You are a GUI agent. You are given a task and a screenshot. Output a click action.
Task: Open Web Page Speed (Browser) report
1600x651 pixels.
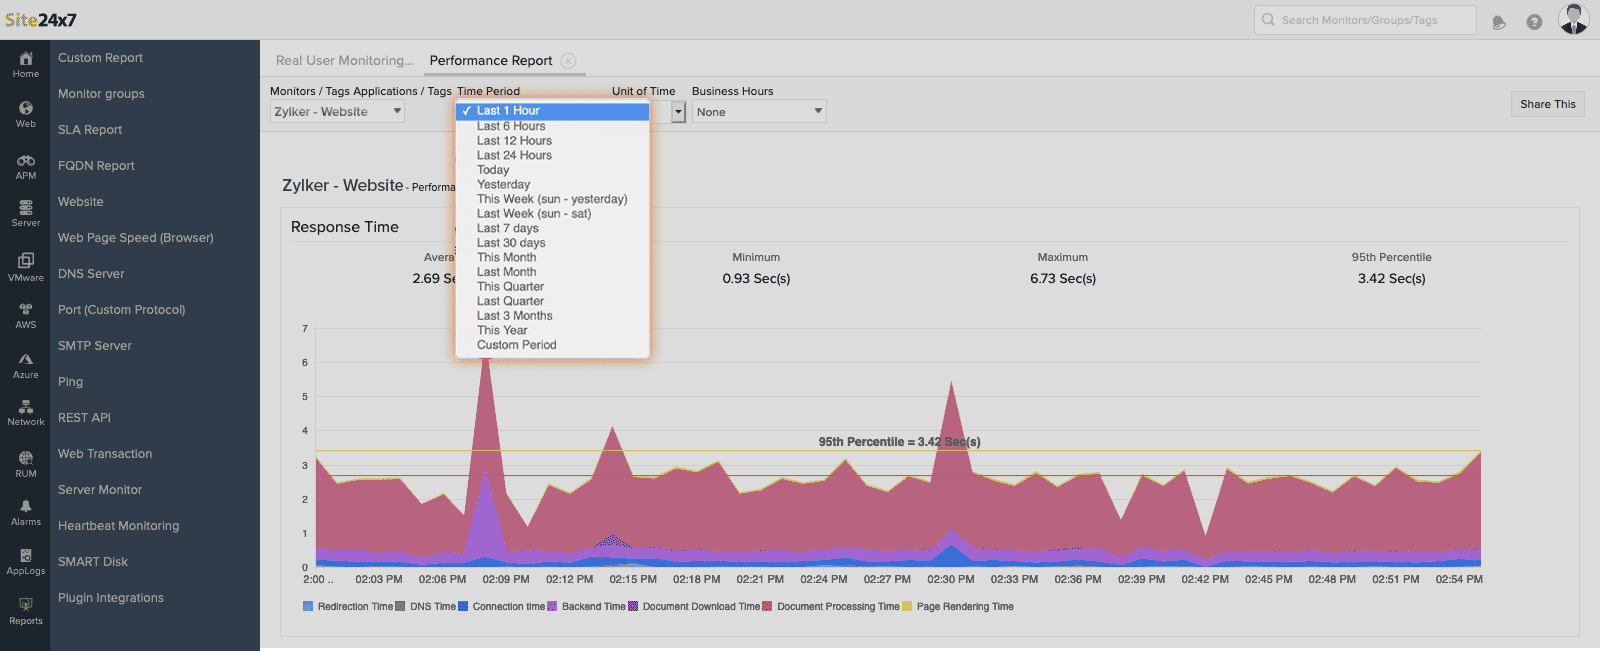[x=136, y=238]
